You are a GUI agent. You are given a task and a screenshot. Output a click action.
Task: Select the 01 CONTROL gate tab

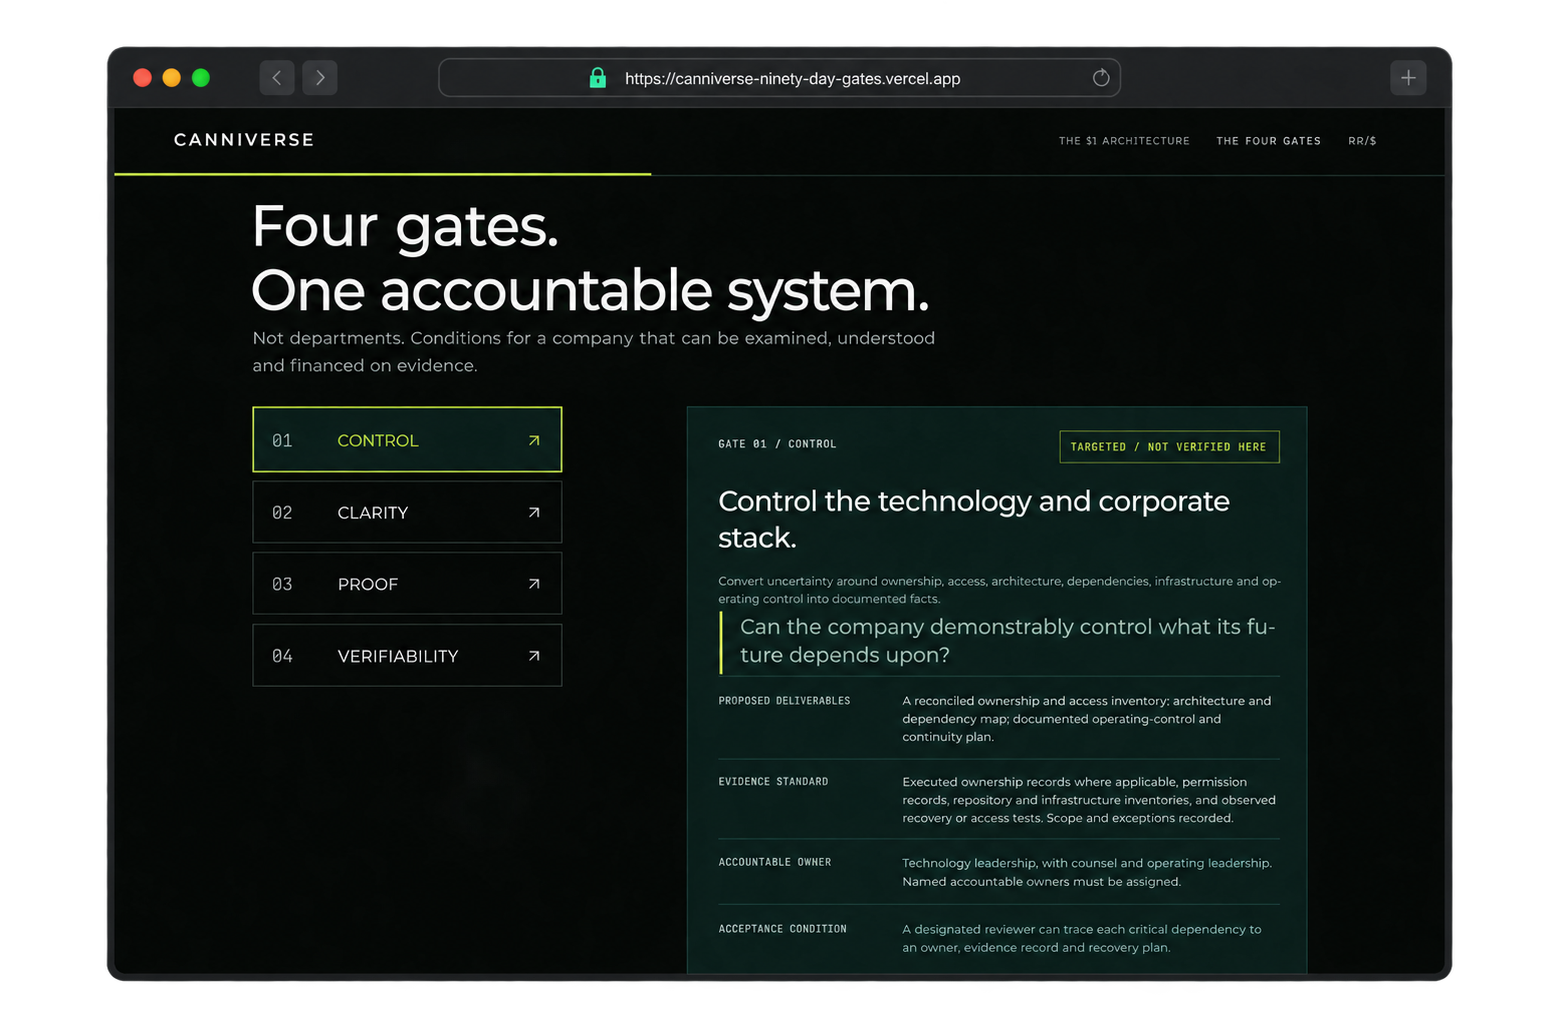point(407,440)
